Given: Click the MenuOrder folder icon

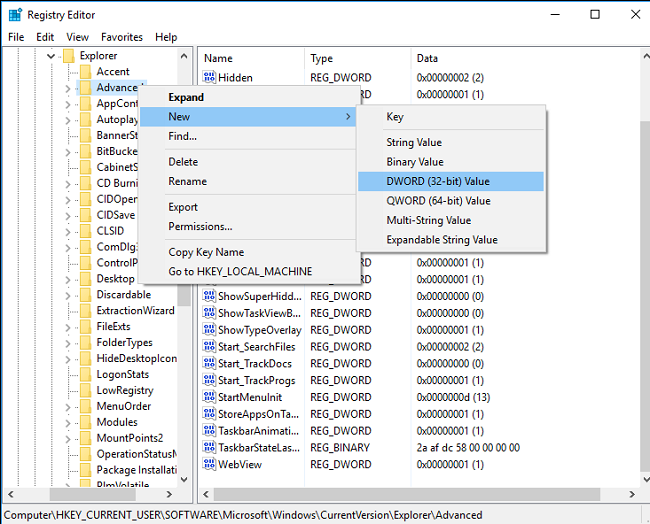Looking at the screenshot, I should click(85, 407).
